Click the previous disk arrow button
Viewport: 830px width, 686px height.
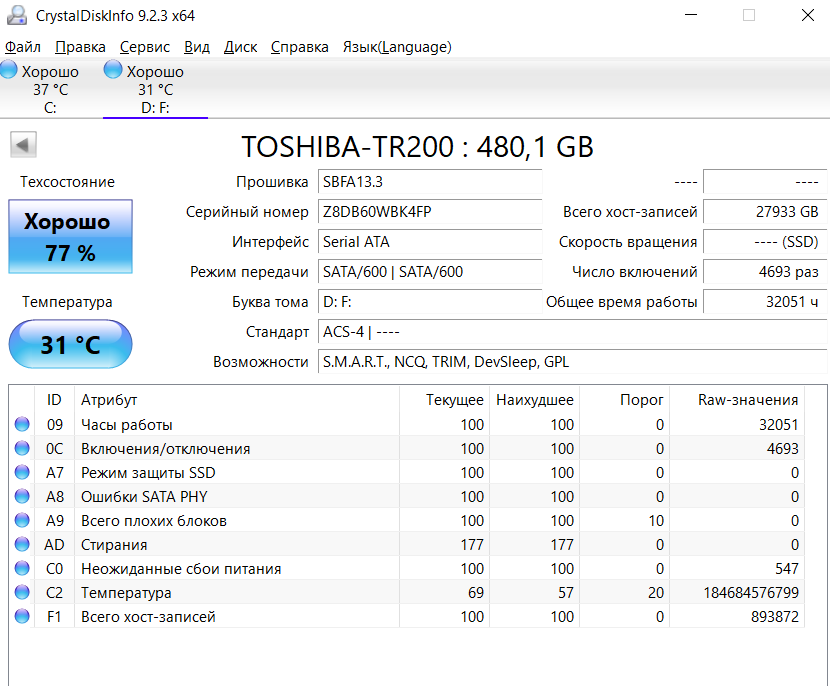[24, 145]
